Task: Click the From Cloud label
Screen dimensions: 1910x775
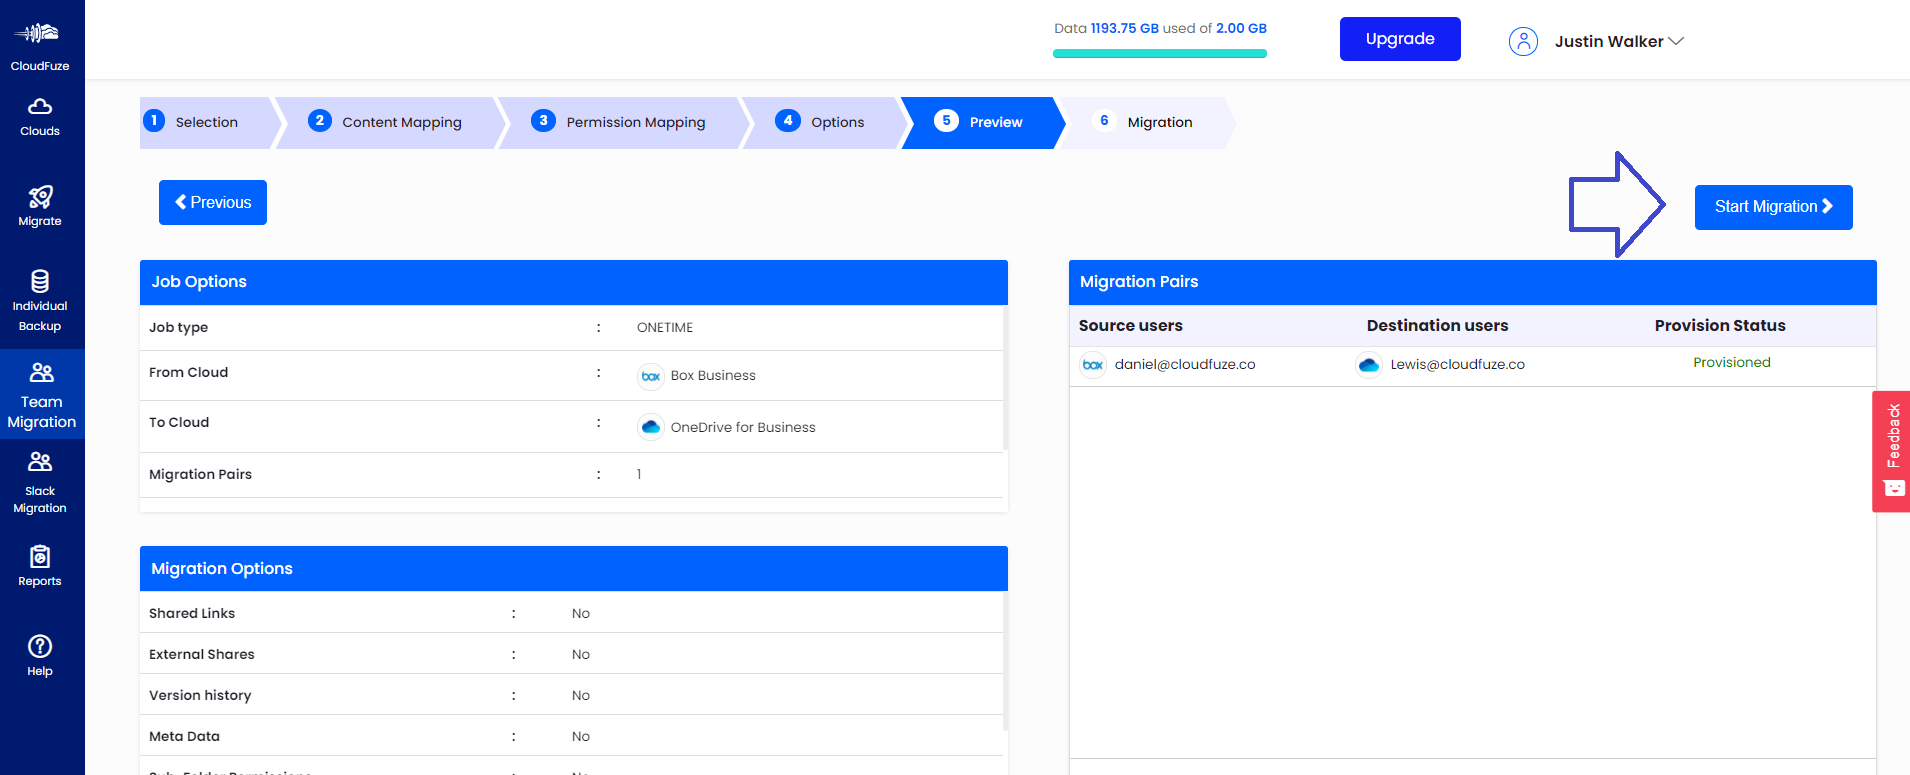Action: (x=188, y=373)
